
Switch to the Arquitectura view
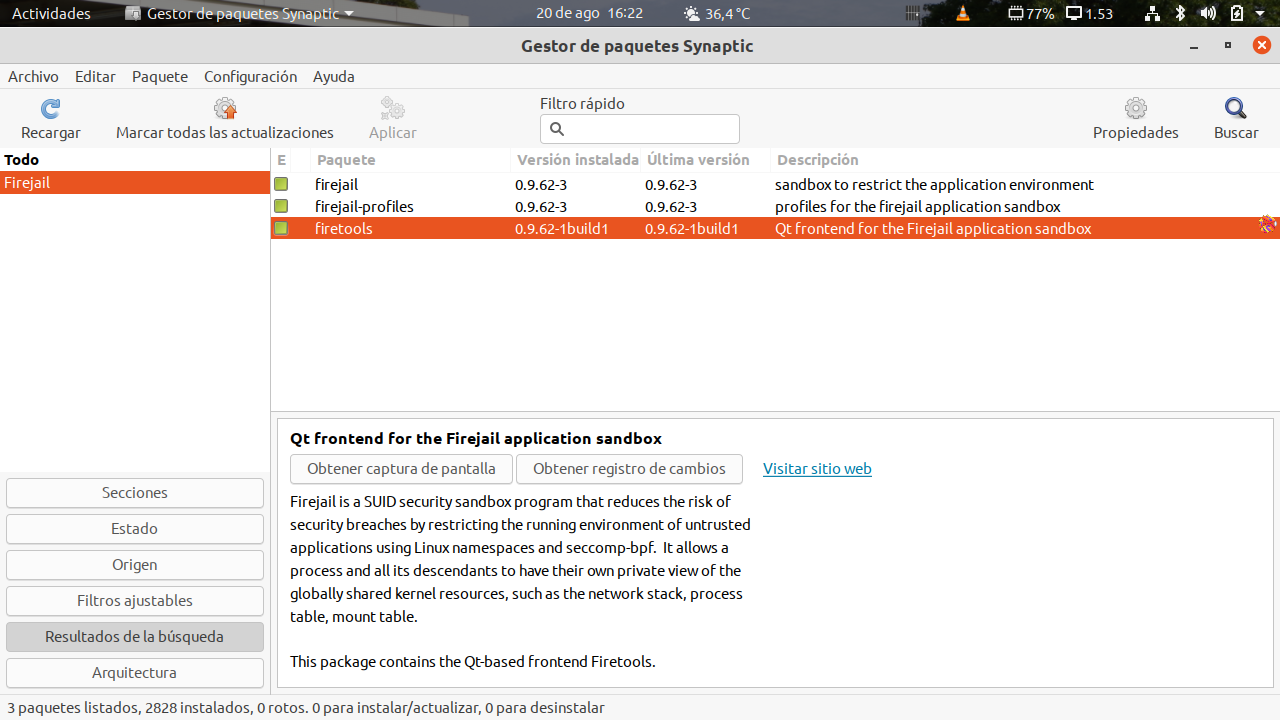(135, 673)
